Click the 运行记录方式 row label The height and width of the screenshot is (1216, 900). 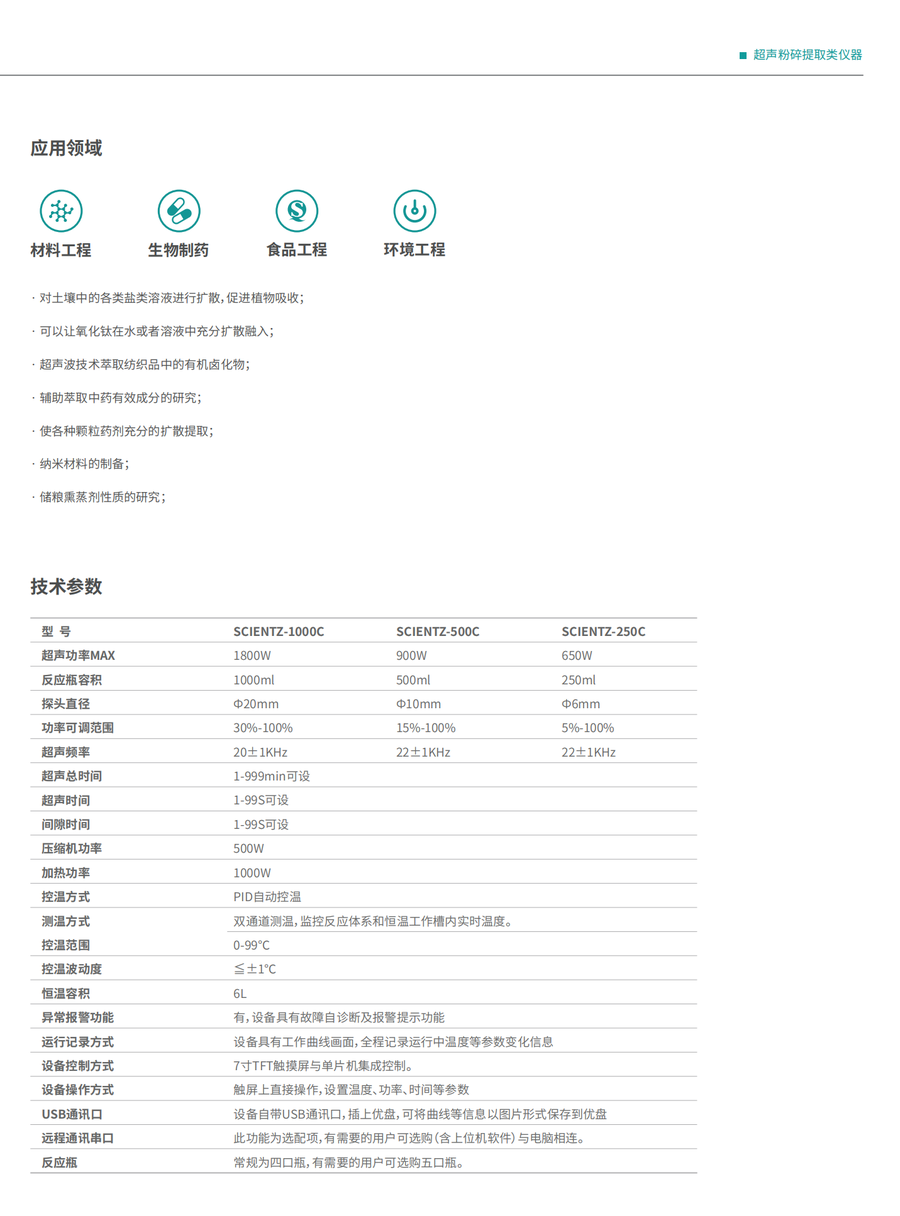point(77,1042)
